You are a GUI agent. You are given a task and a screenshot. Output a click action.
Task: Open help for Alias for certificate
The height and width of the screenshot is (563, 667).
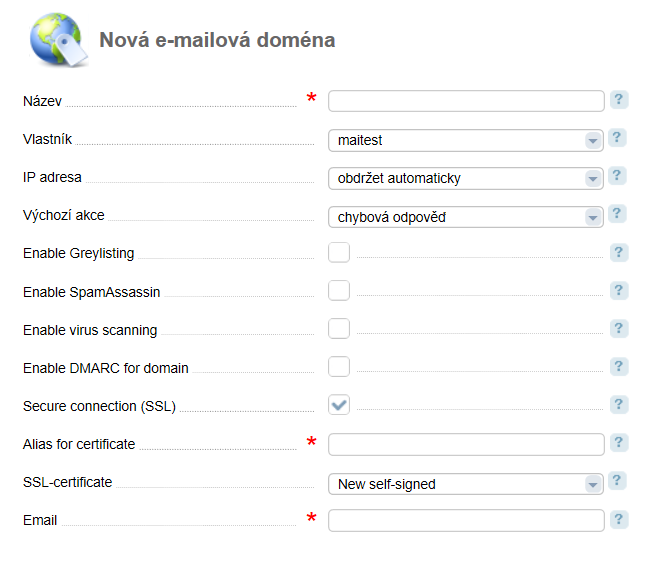click(x=619, y=443)
